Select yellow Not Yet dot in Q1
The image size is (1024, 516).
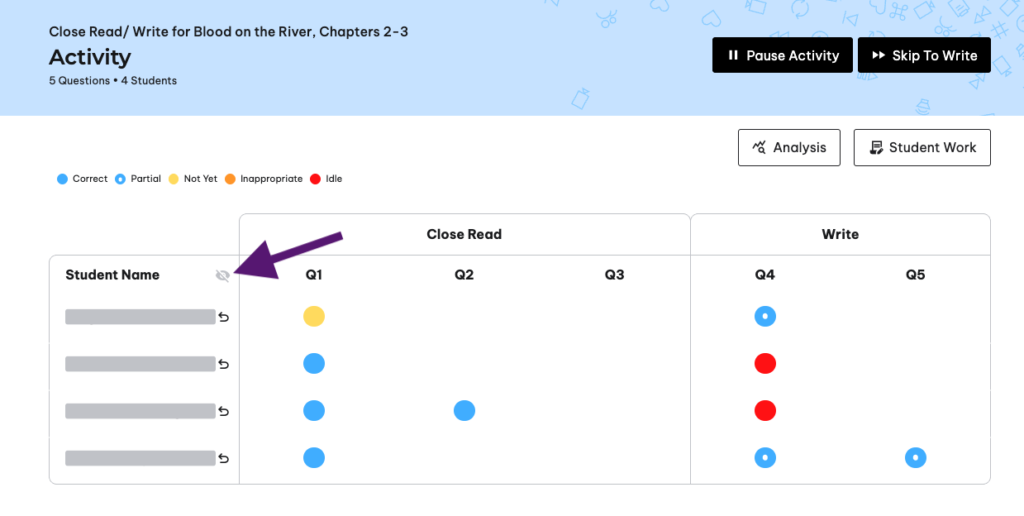pos(314,316)
